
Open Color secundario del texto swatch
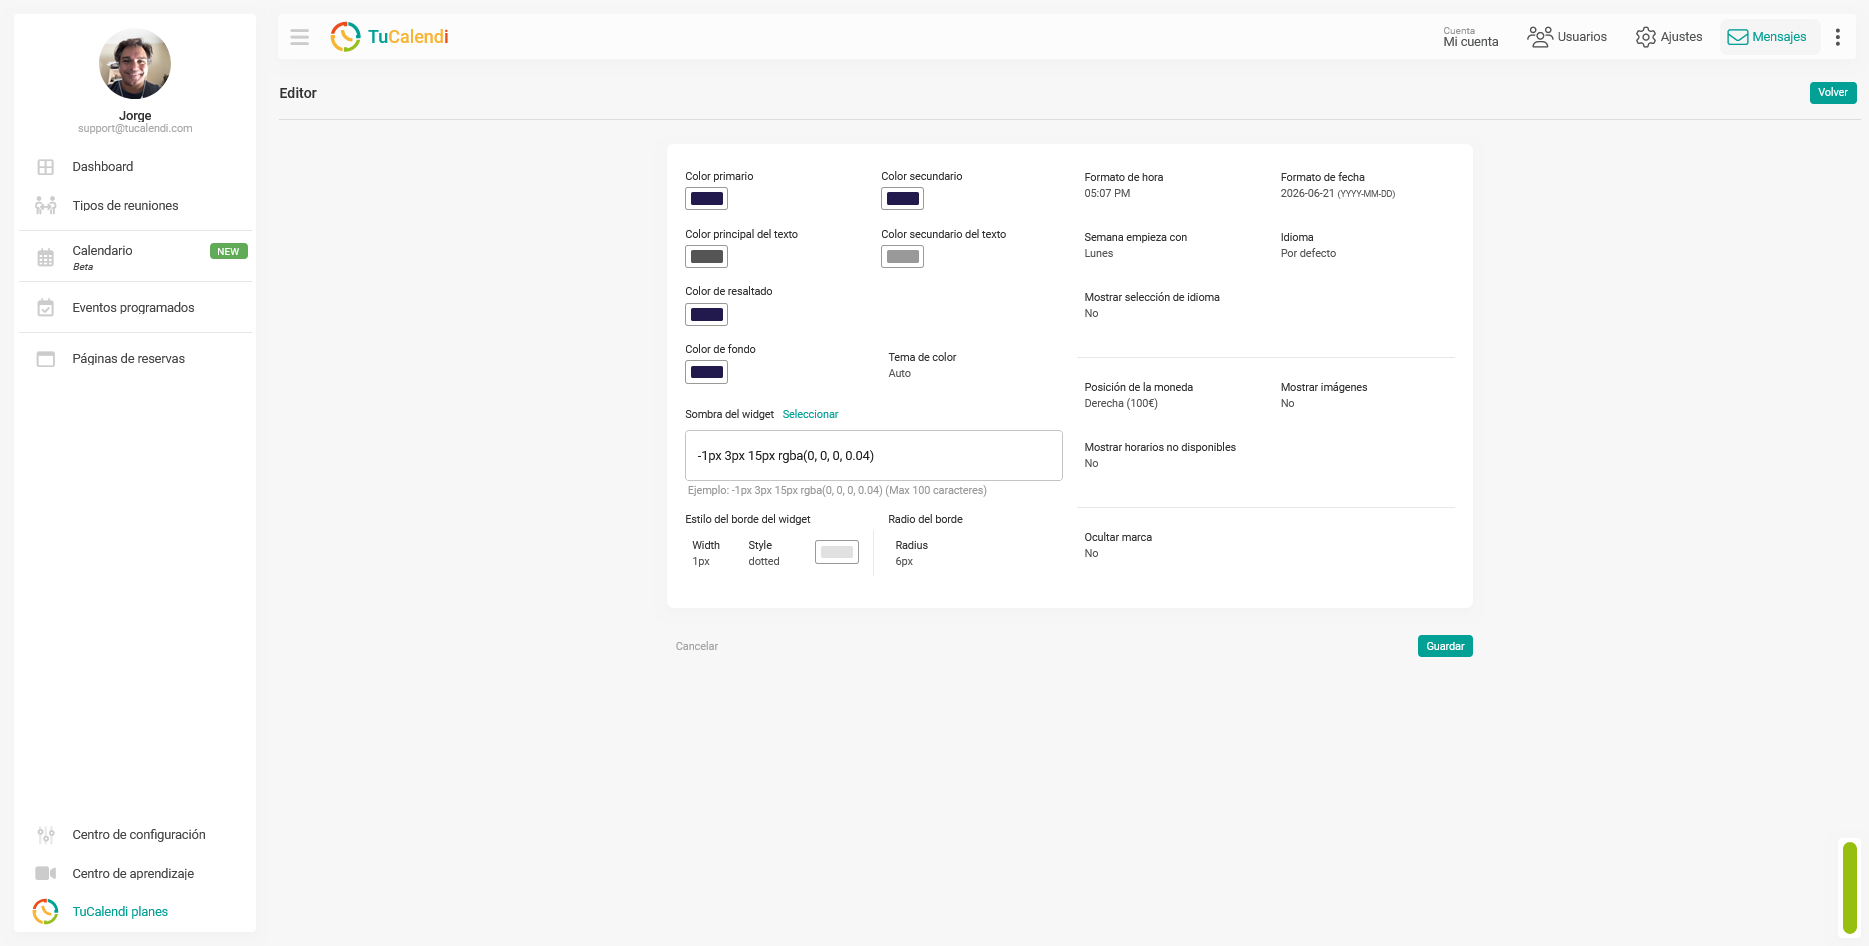pyautogui.click(x=902, y=257)
